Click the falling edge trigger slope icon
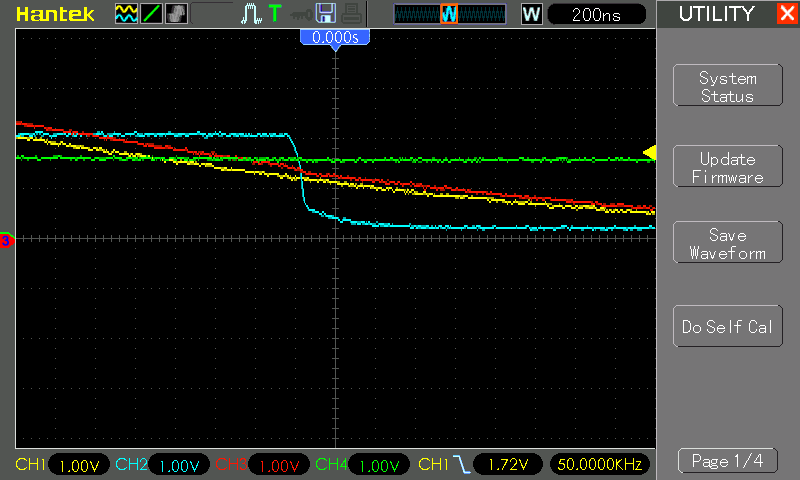 click(x=461, y=464)
